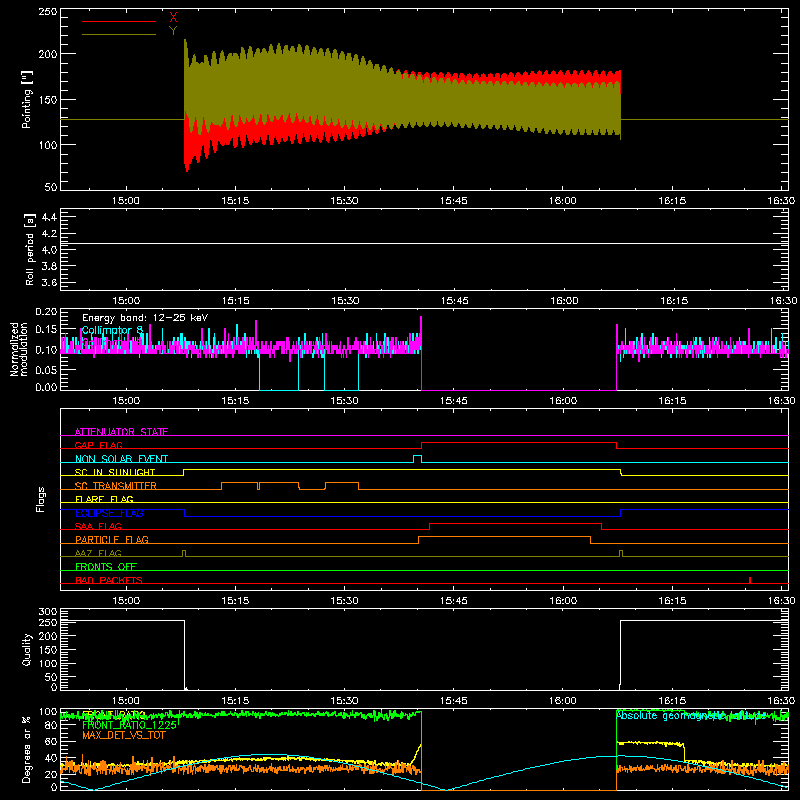
Task: Select the SAA_FLAG label
Action: 98,526
